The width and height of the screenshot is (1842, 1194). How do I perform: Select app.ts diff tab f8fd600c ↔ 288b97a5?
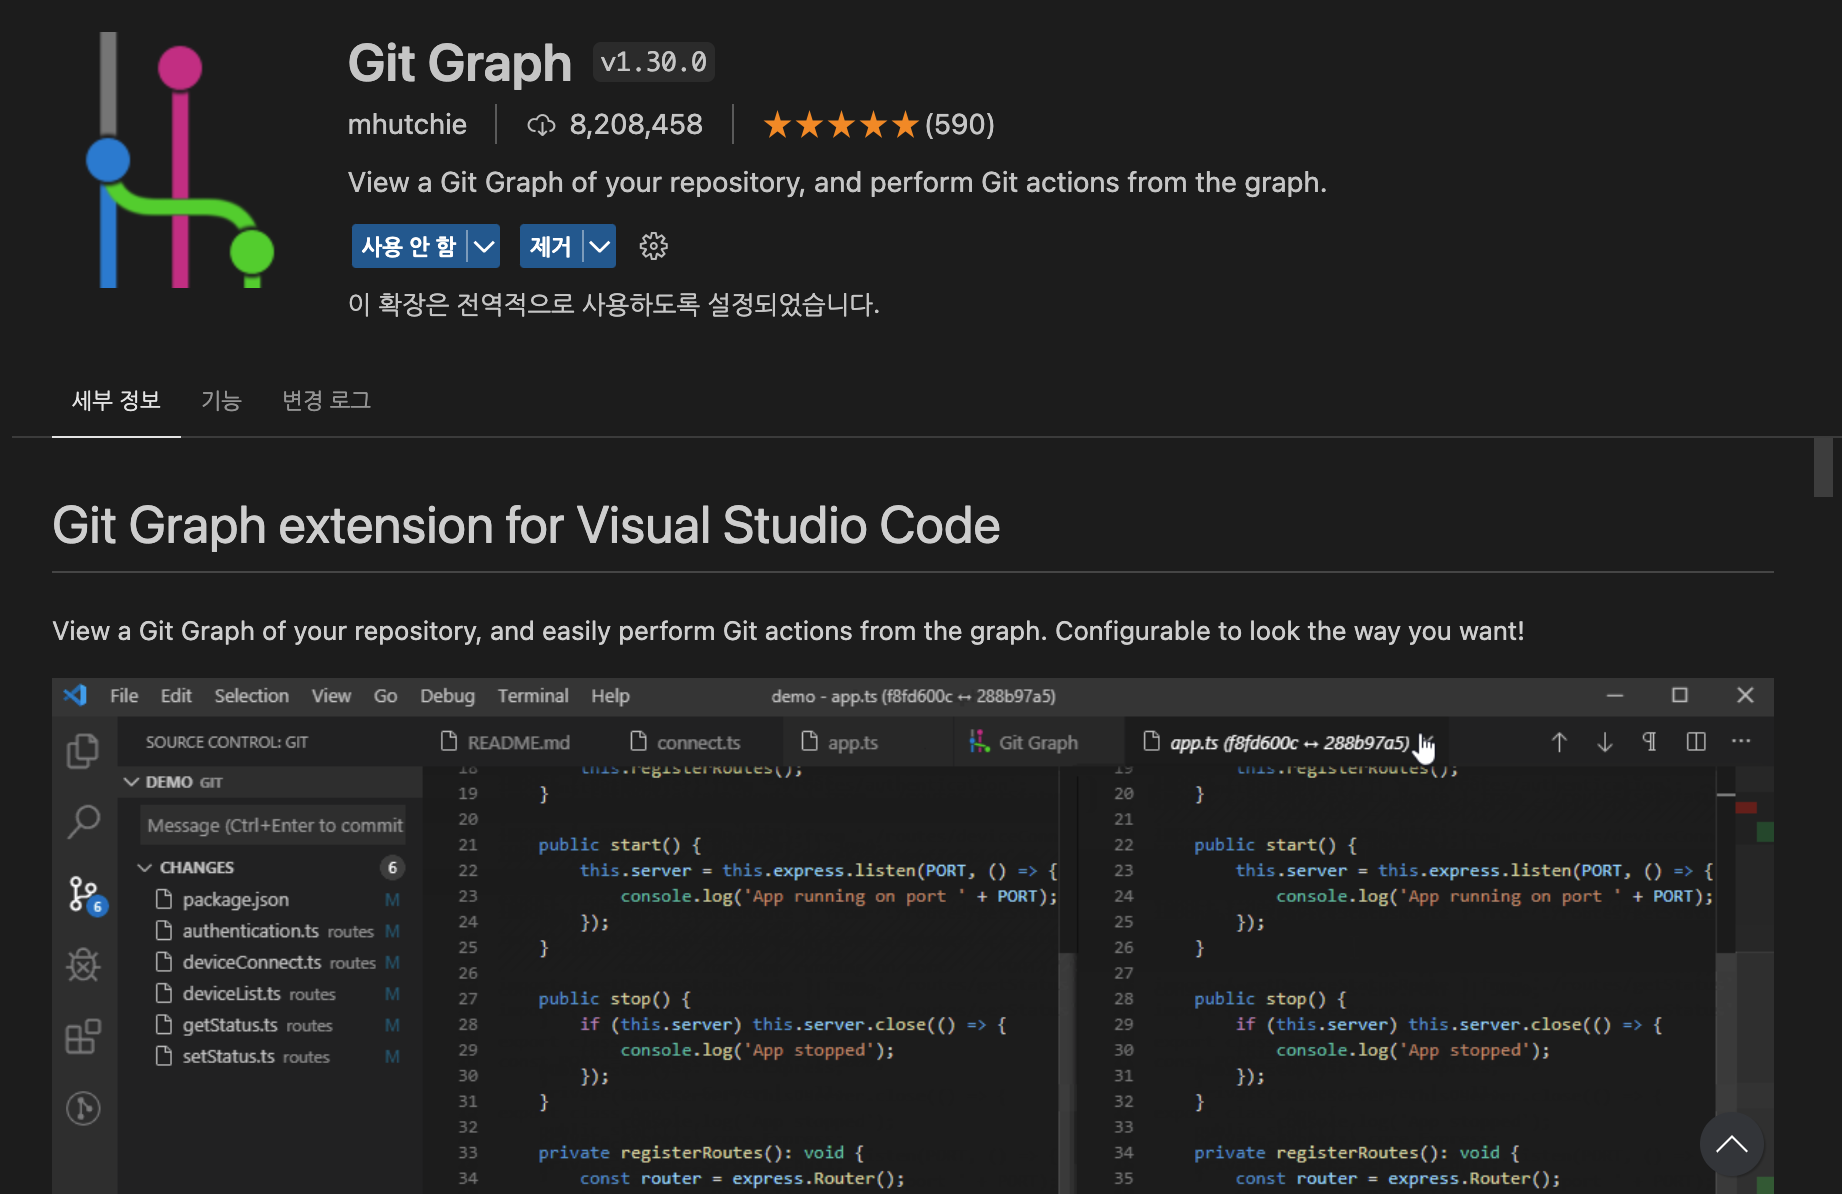(1288, 742)
